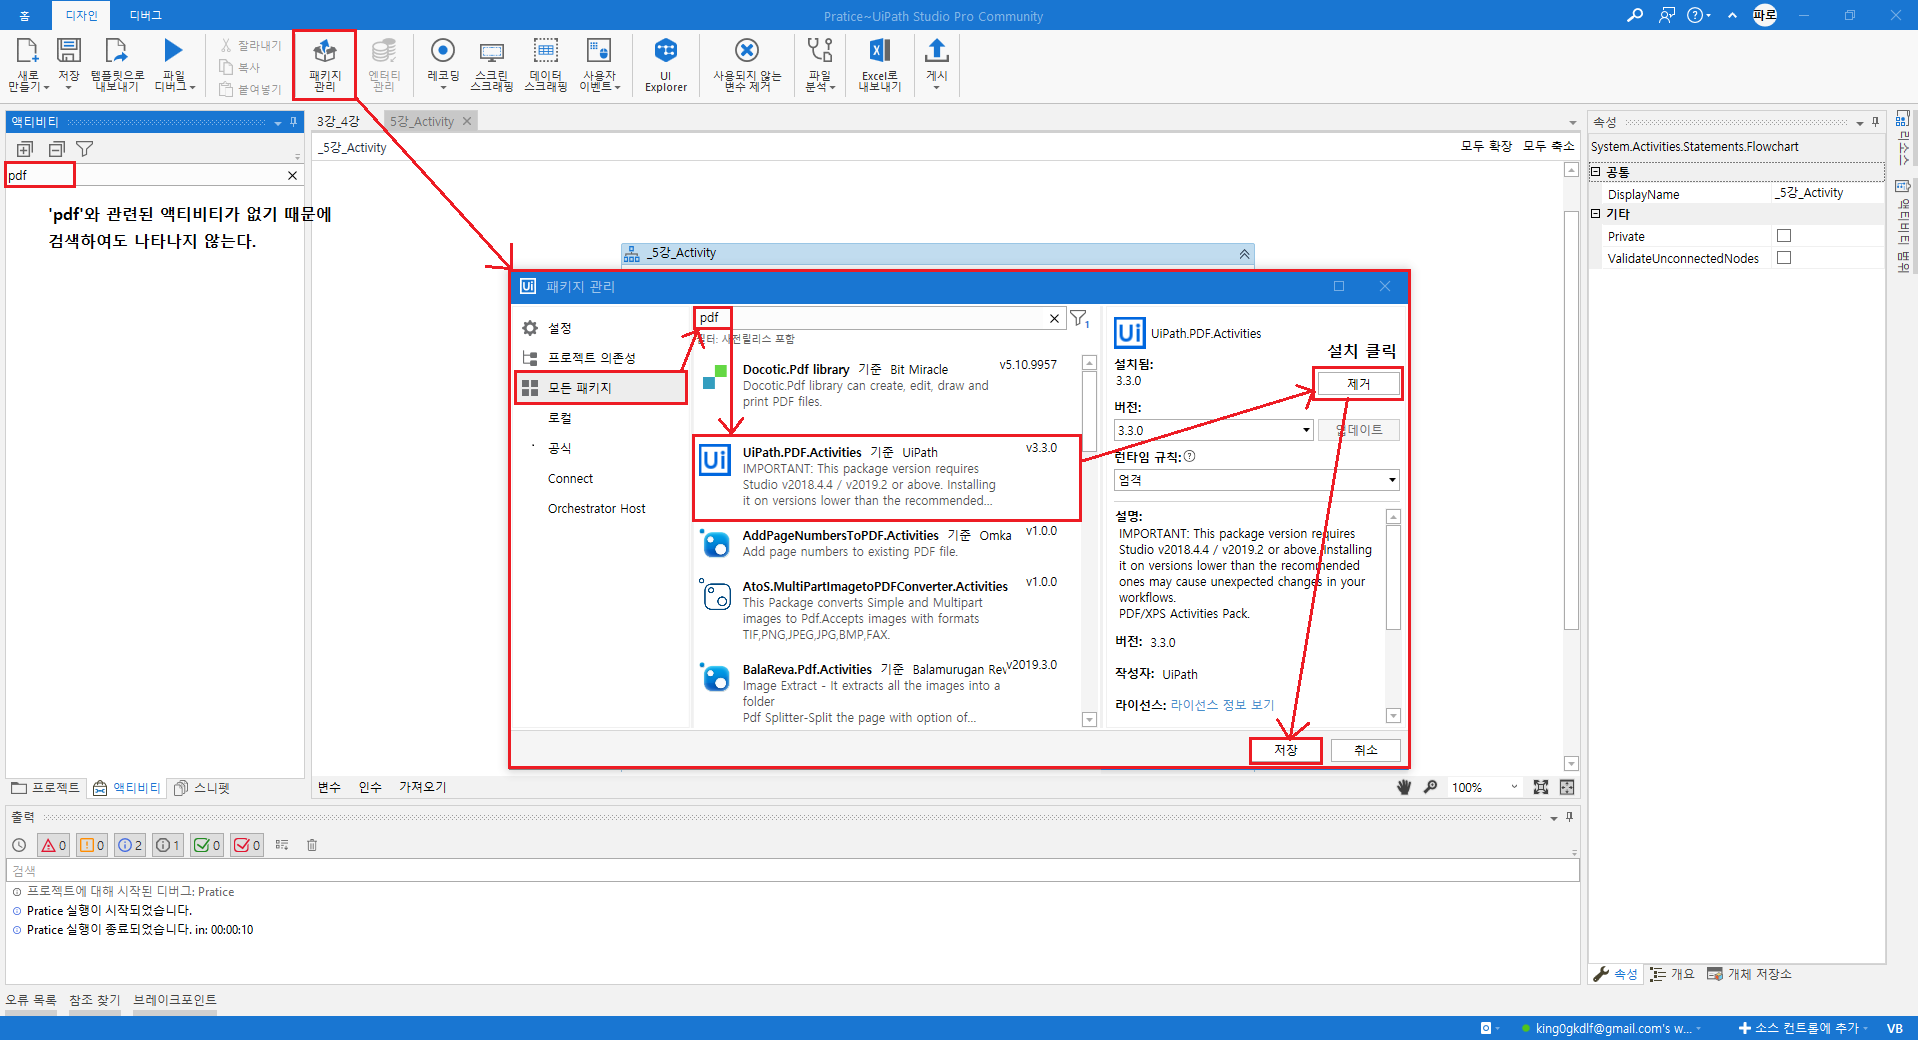The height and width of the screenshot is (1040, 1918).
Task: Select the 프로젝트 의존성 item in package manager
Action: tap(591, 358)
